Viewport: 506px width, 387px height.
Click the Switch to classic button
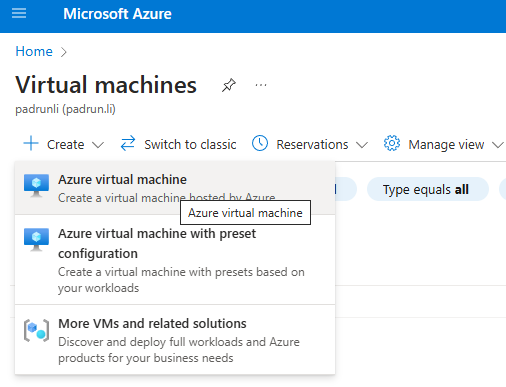click(178, 144)
